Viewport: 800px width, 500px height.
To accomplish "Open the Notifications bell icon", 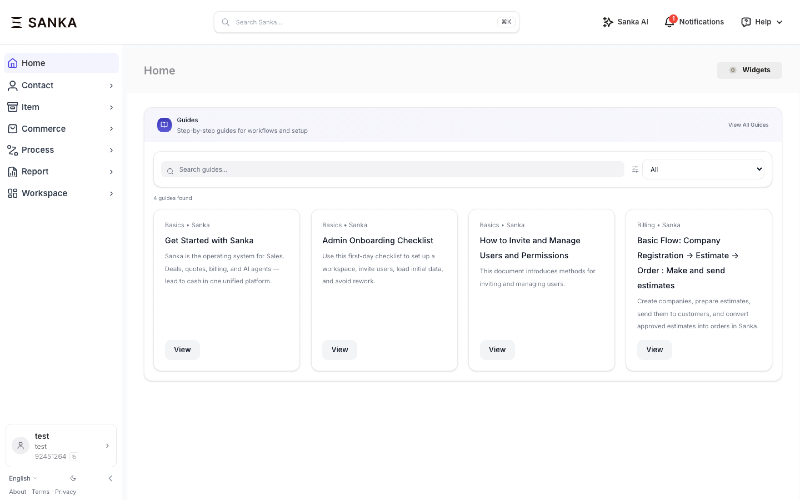I will pos(669,21).
